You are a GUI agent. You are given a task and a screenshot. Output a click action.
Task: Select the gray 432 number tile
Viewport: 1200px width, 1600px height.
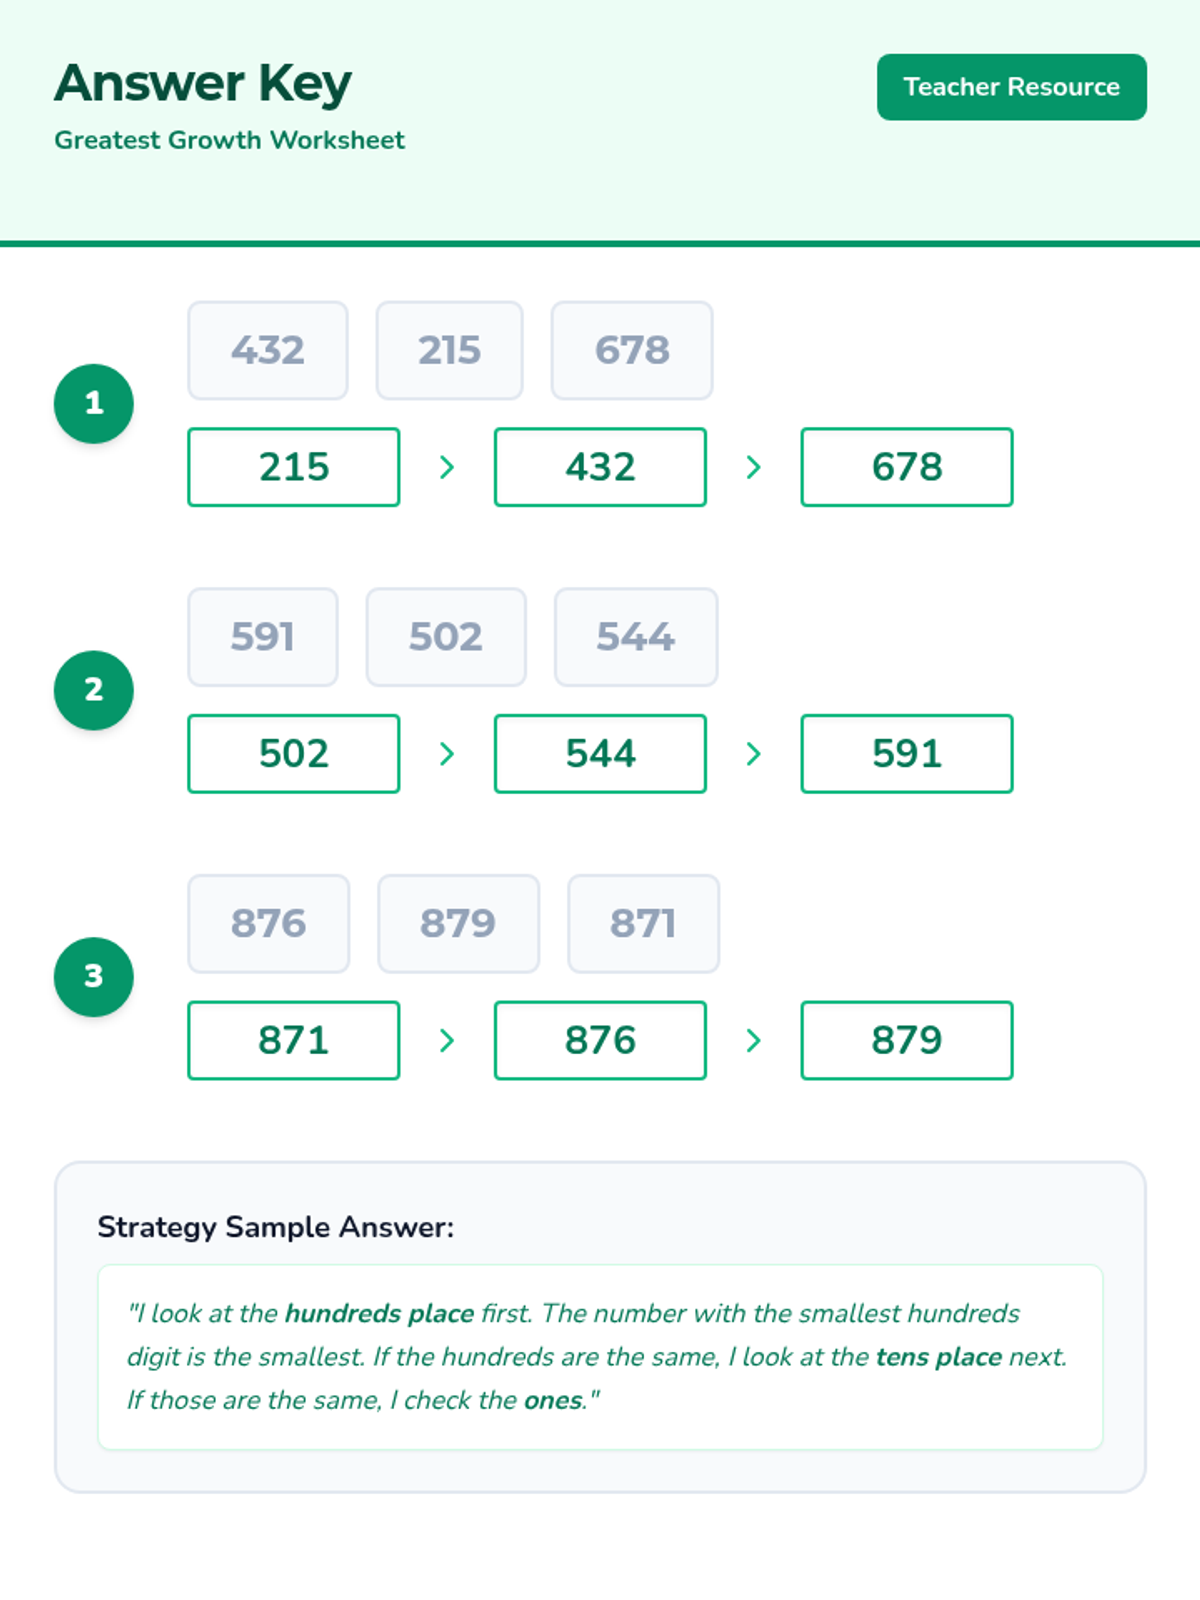coord(268,350)
